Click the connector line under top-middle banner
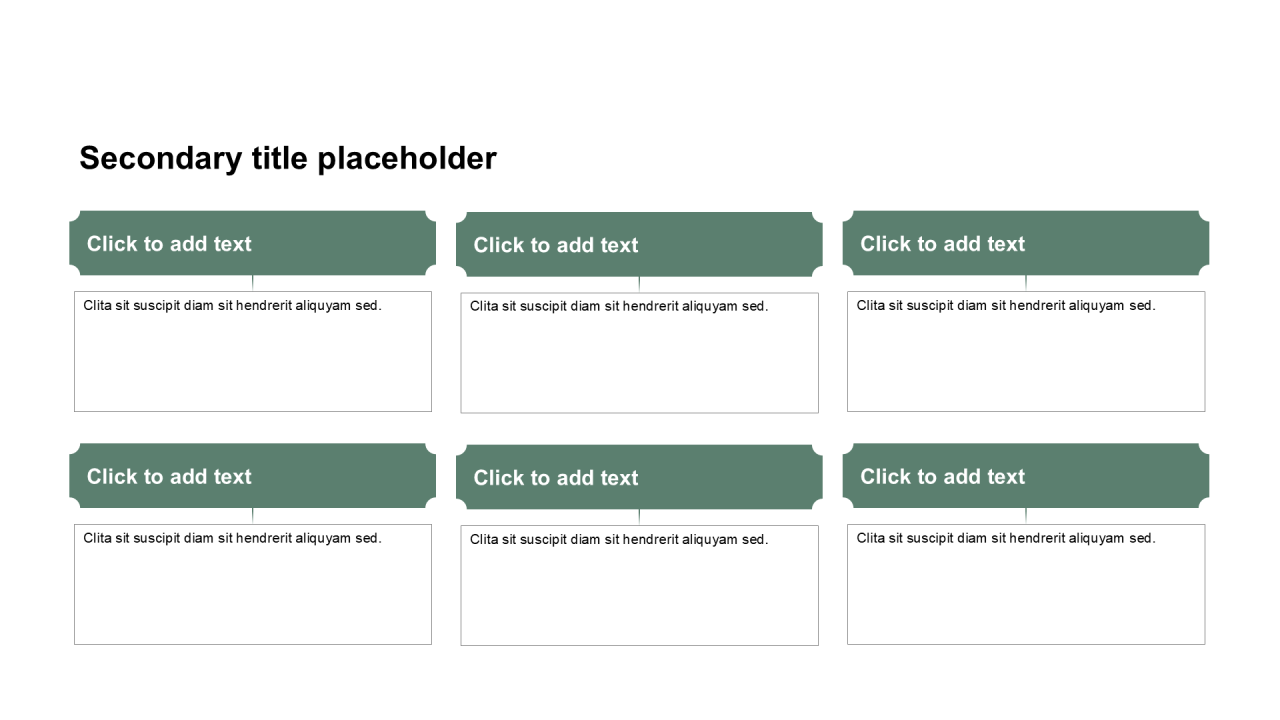 point(639,284)
